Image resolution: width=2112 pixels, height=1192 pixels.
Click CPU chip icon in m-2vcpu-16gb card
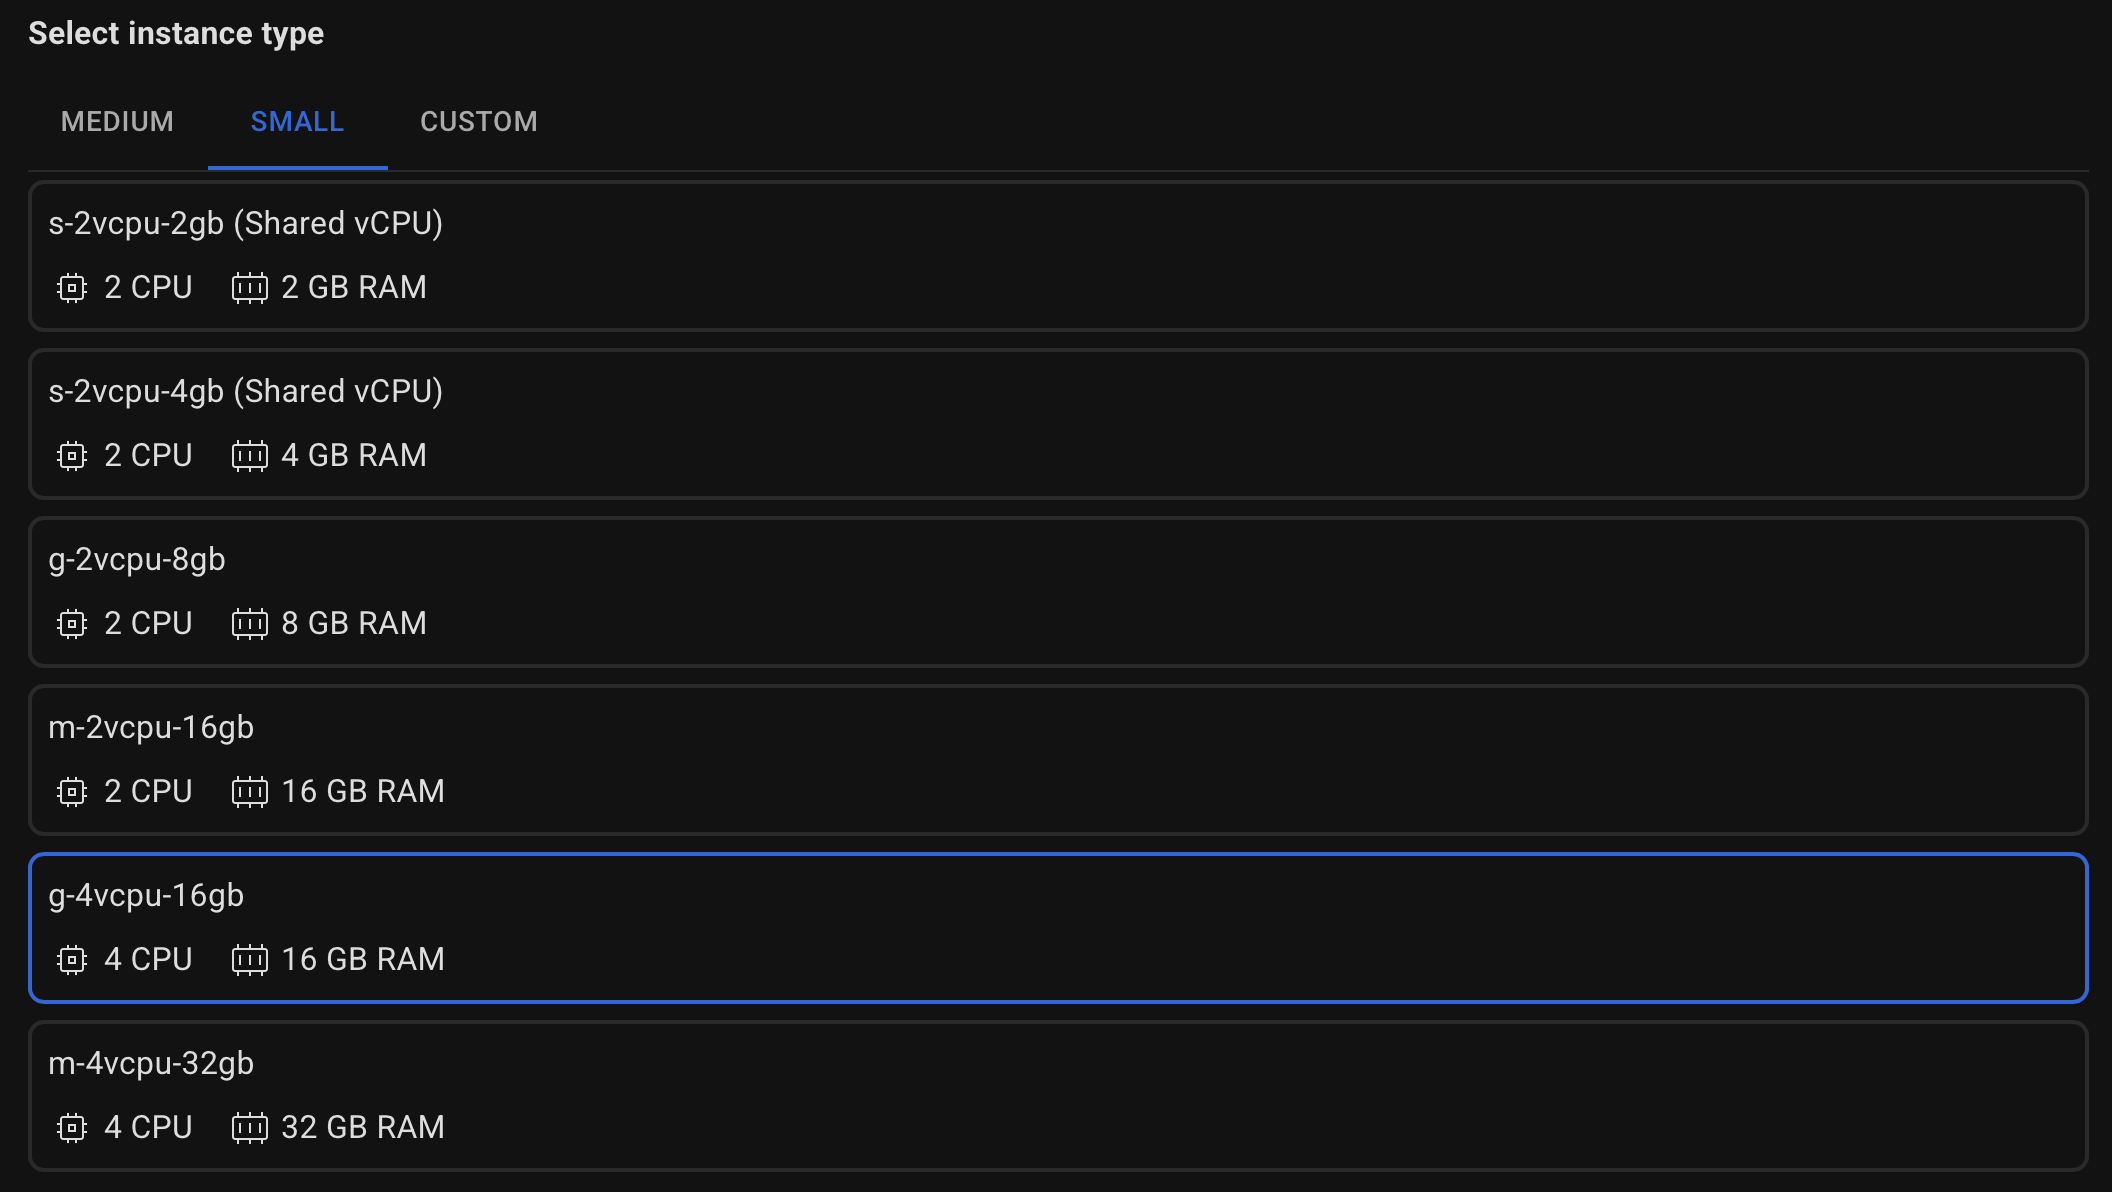[x=72, y=792]
